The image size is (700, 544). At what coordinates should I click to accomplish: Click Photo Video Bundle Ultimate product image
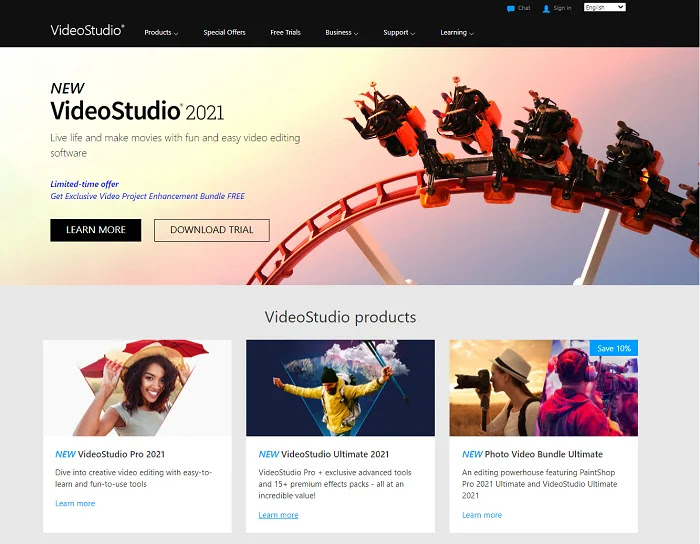click(543, 388)
